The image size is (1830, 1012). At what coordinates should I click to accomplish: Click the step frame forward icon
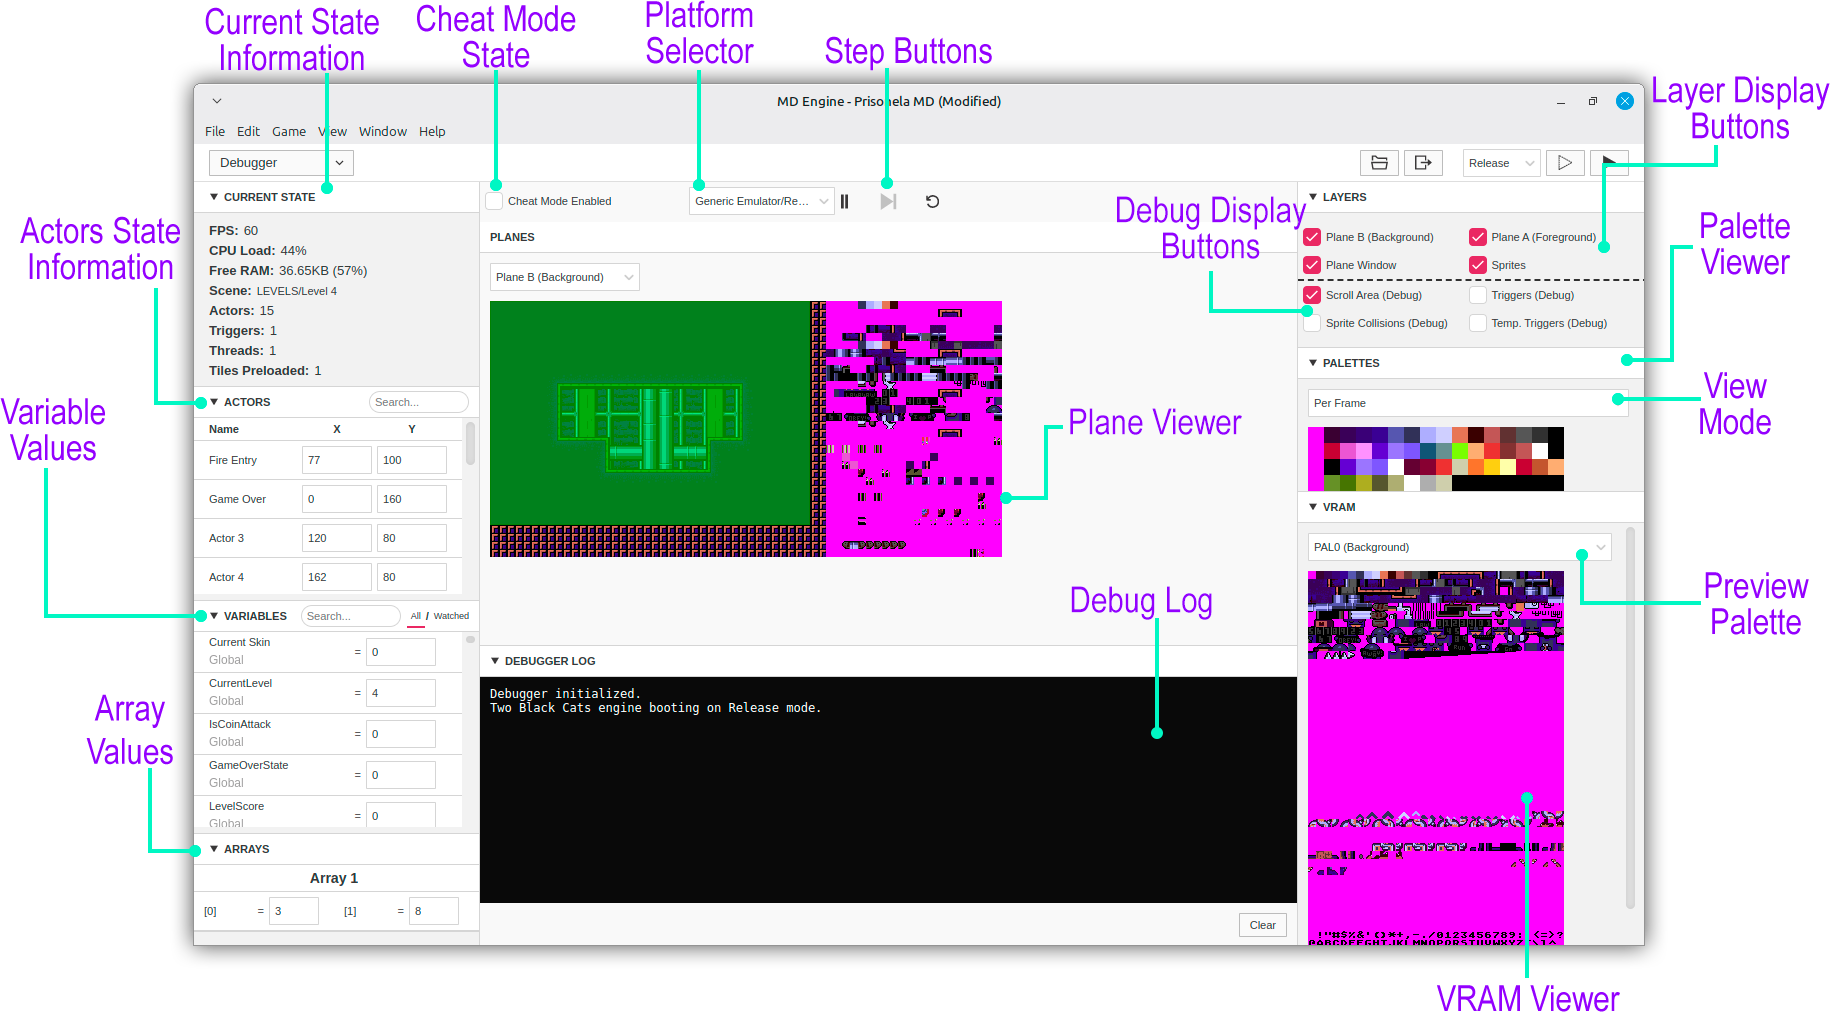888,202
